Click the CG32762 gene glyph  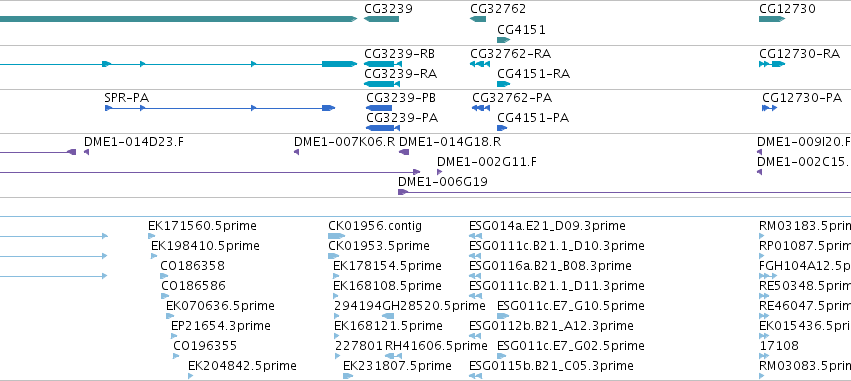point(478,19)
